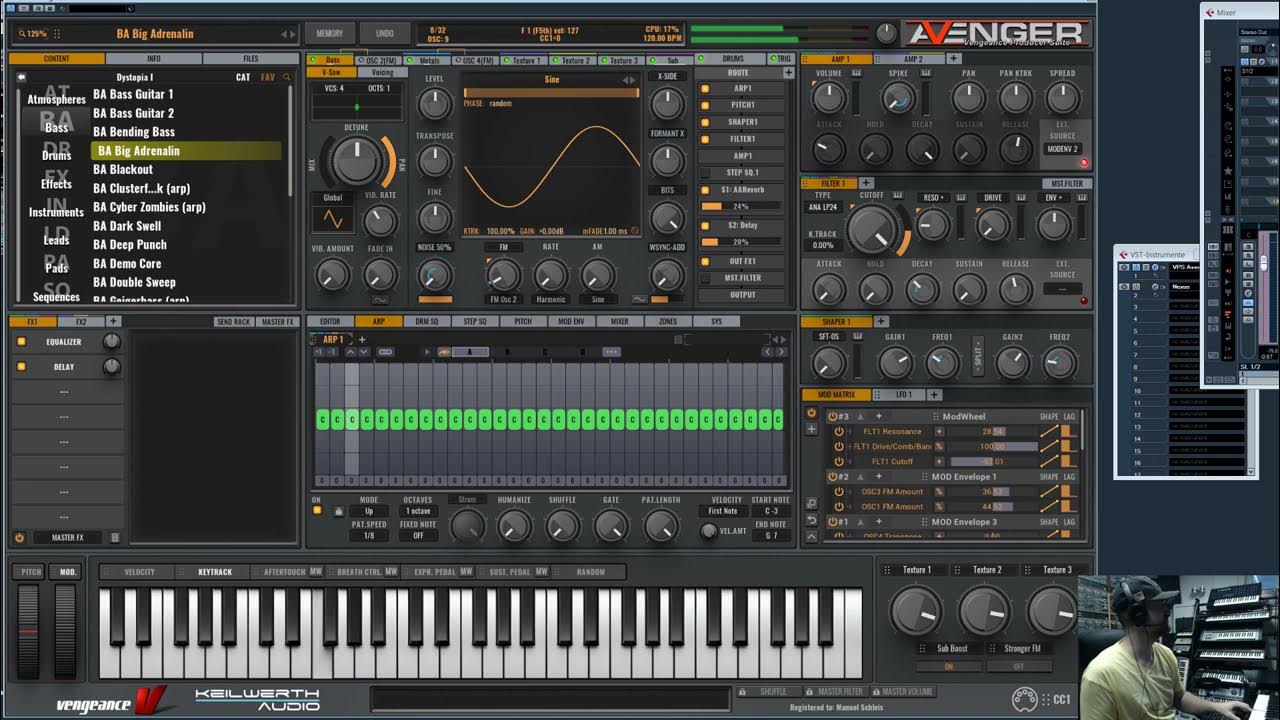Toggle S1: AAReverb send enable

click(705, 190)
